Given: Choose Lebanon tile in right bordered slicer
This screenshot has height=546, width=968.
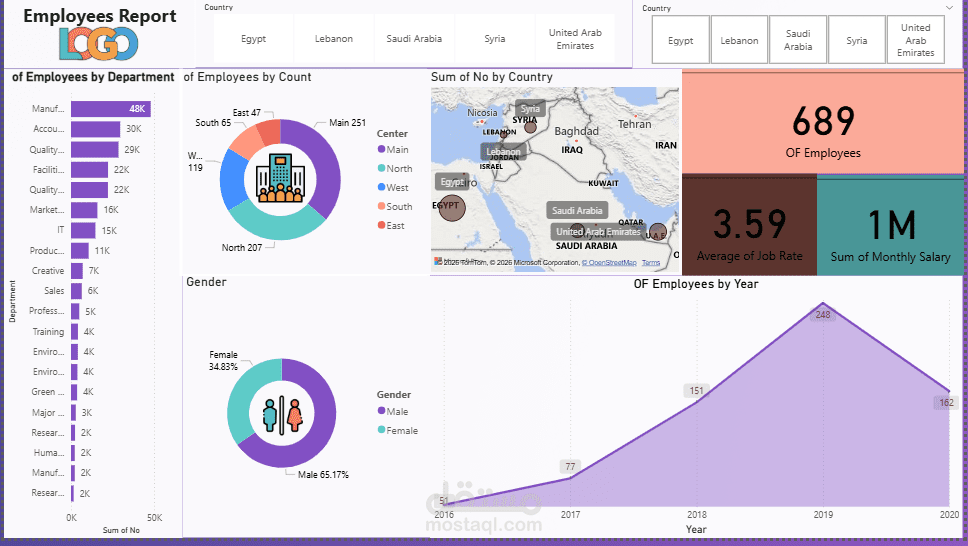Looking at the screenshot, I should pyautogui.click(x=739, y=40).
